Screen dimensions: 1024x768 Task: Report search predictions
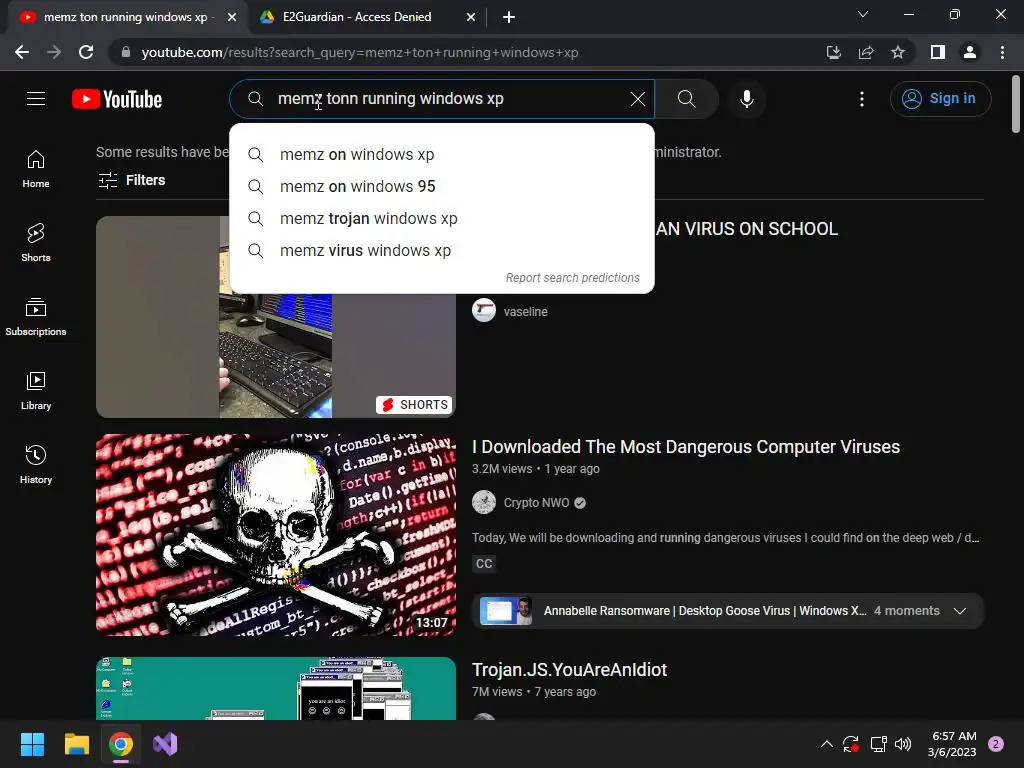pos(573,278)
